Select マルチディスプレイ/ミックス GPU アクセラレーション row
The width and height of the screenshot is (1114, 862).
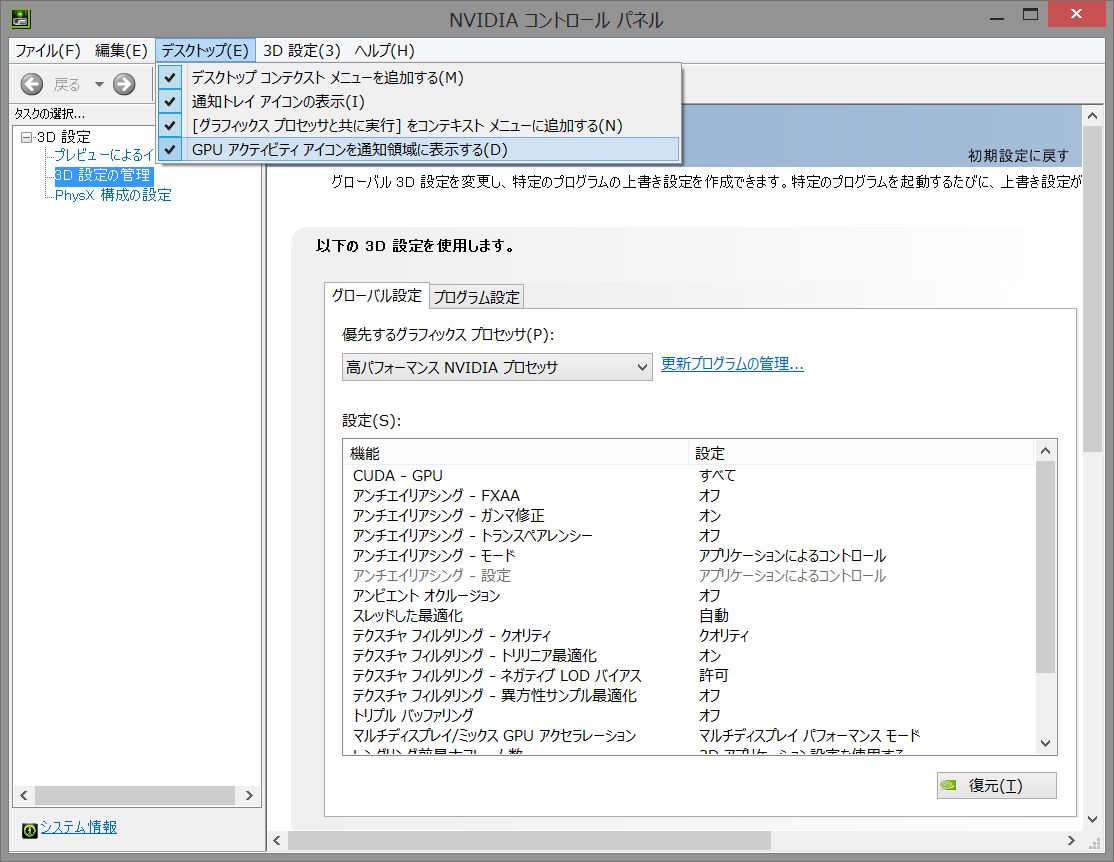689,736
